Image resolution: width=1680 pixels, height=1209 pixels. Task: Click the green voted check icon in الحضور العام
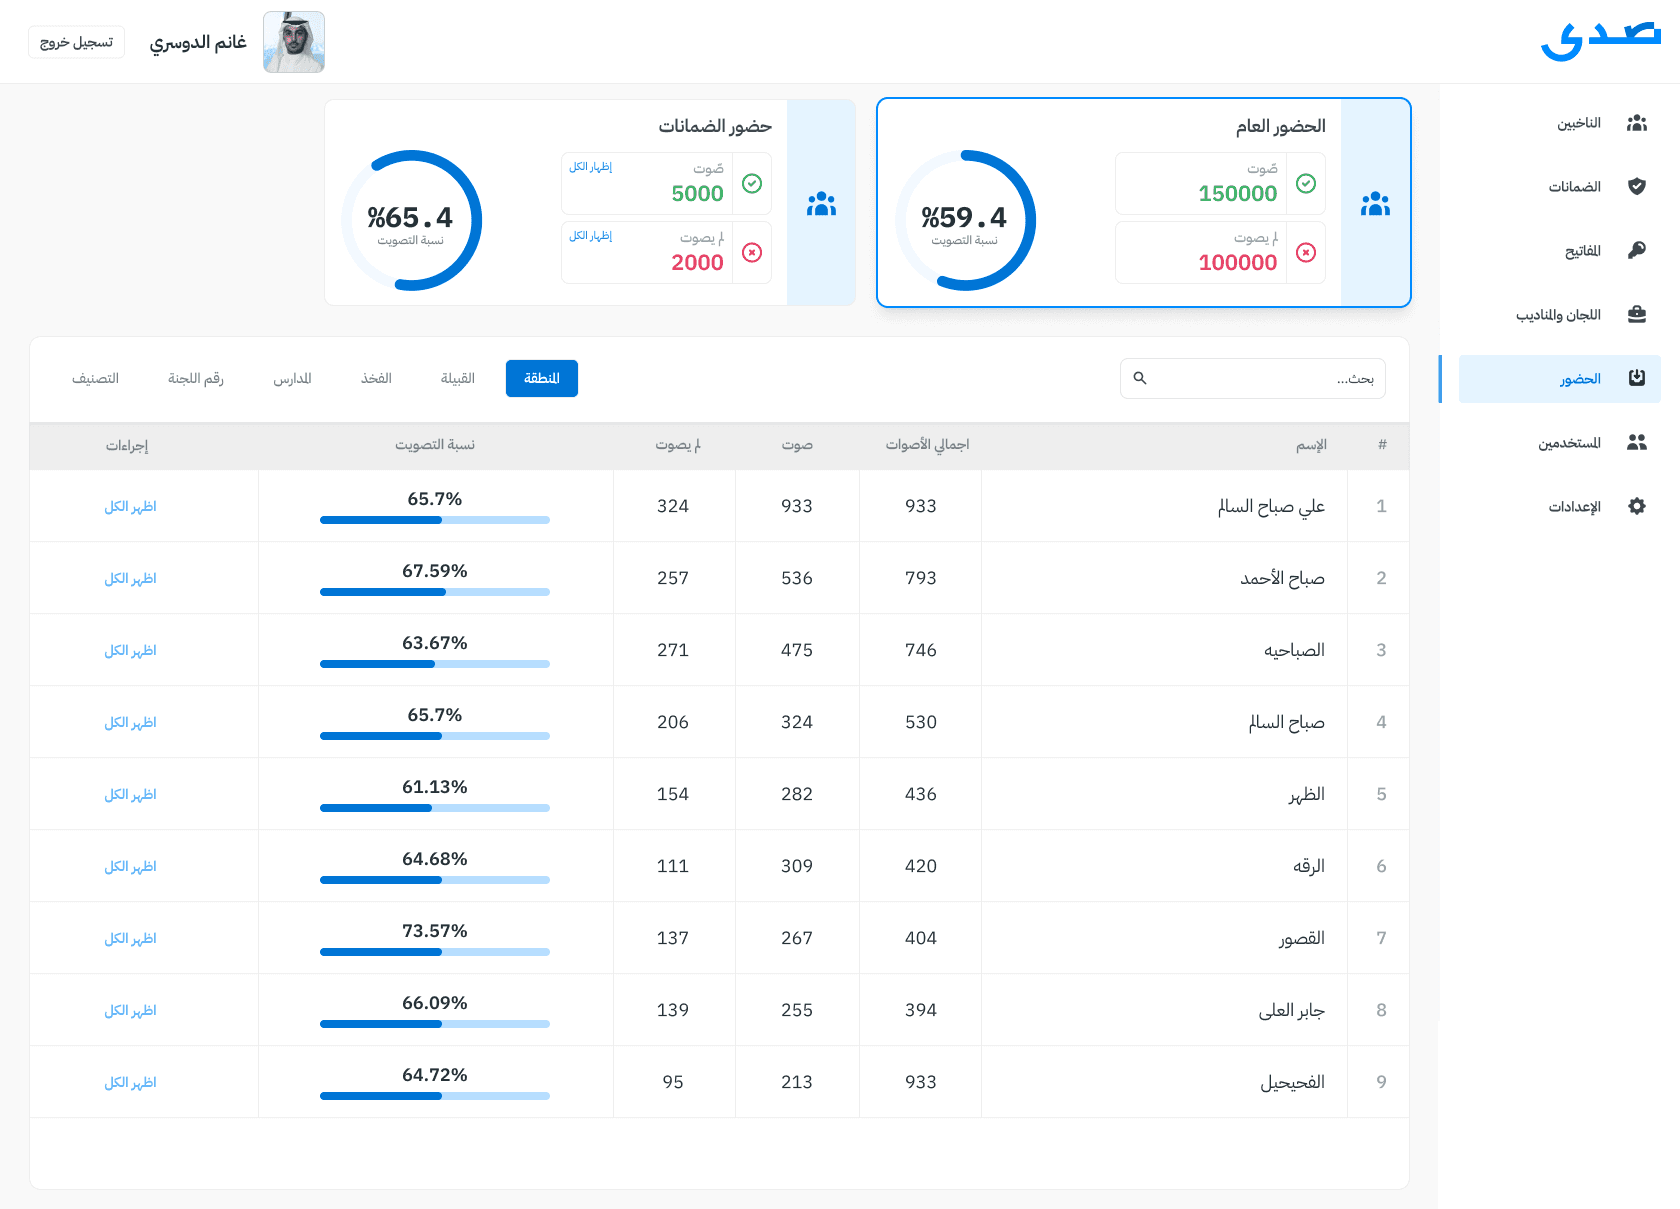[1305, 184]
